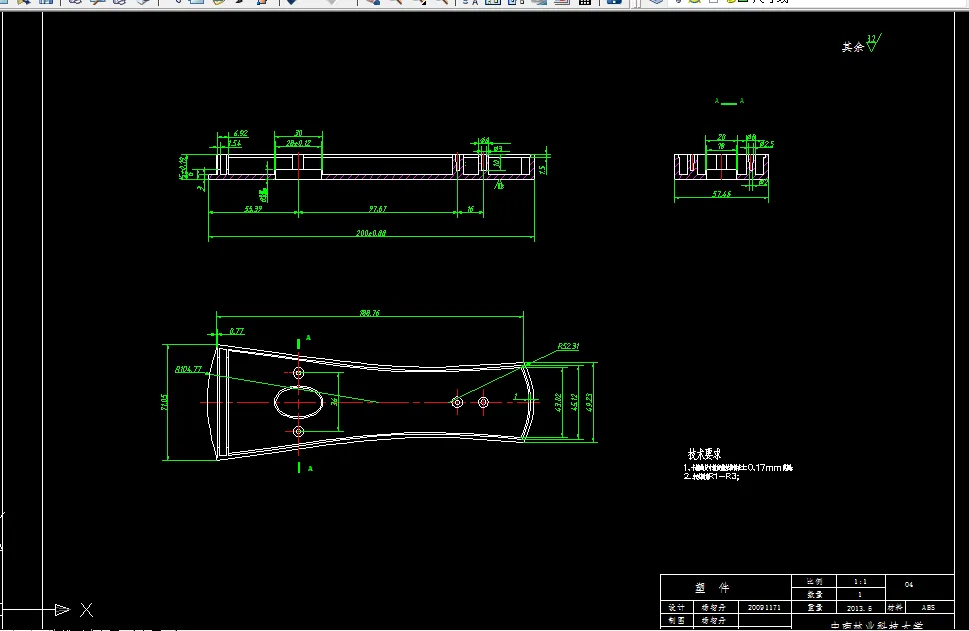
Task: Select the central ellipse in plan view
Action: click(x=298, y=402)
